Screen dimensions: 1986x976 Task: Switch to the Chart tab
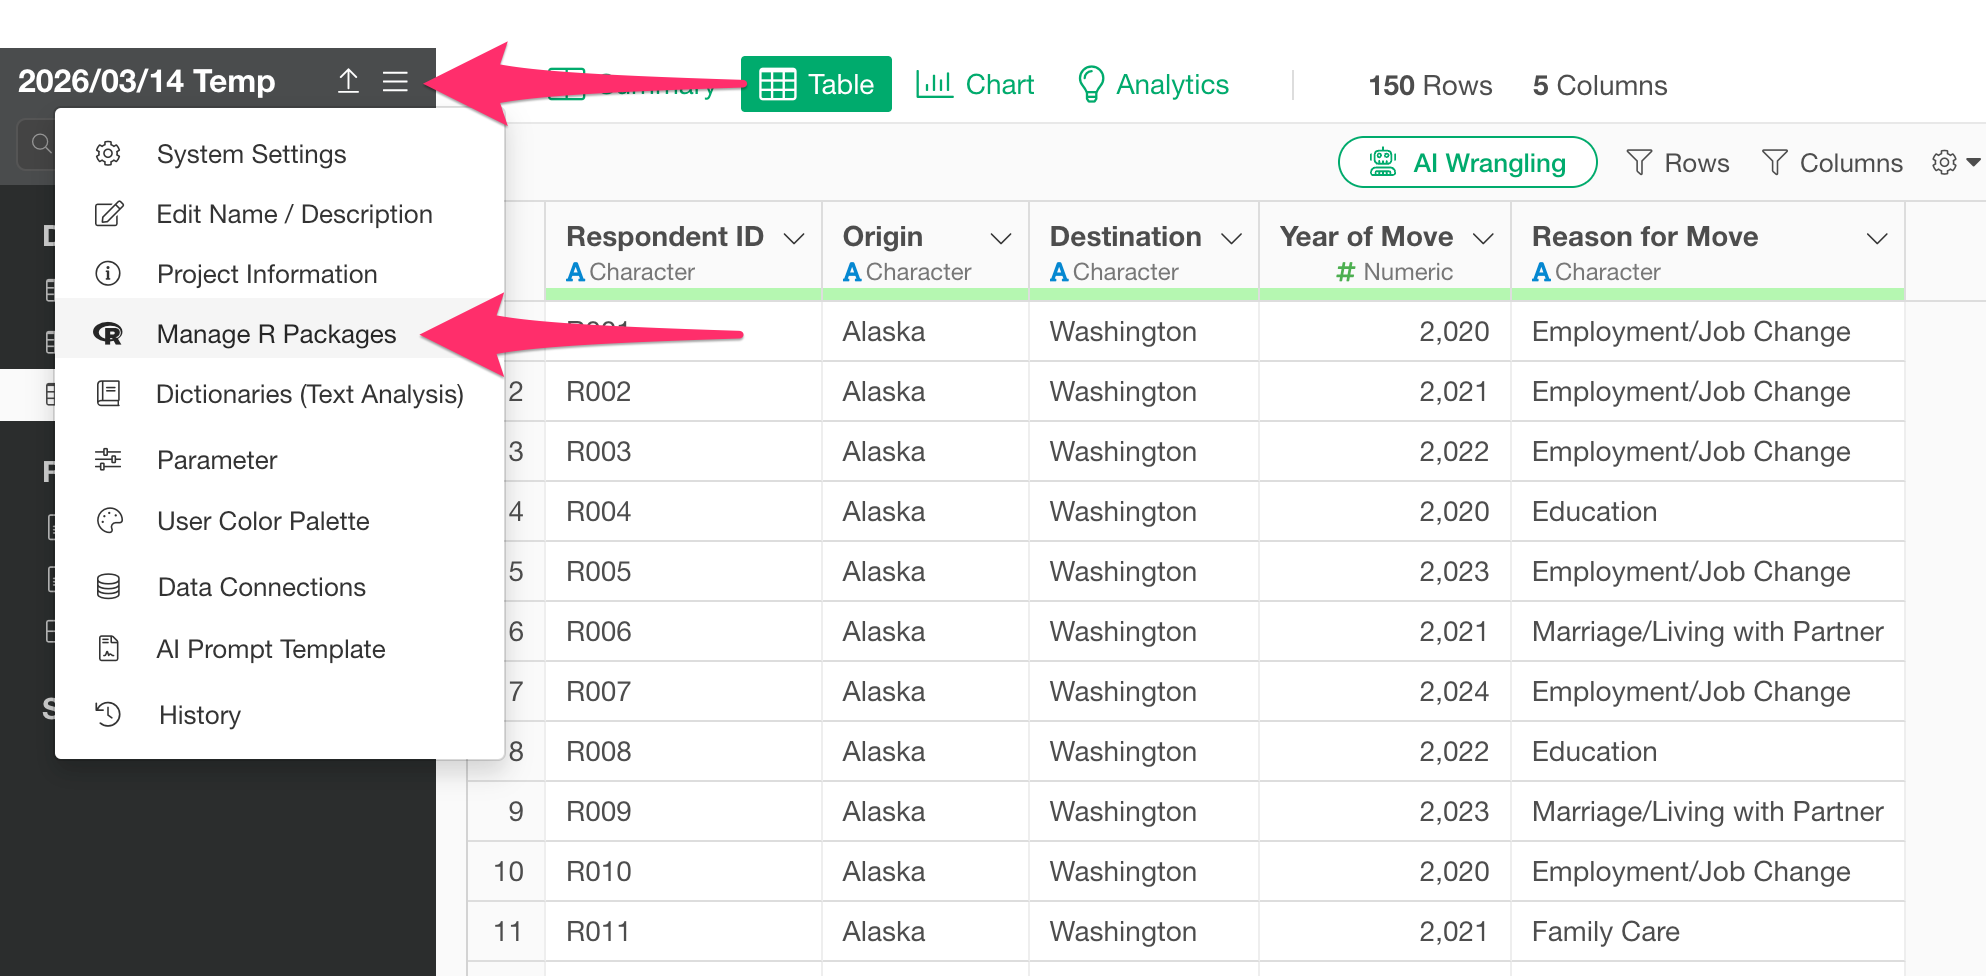pos(975,85)
